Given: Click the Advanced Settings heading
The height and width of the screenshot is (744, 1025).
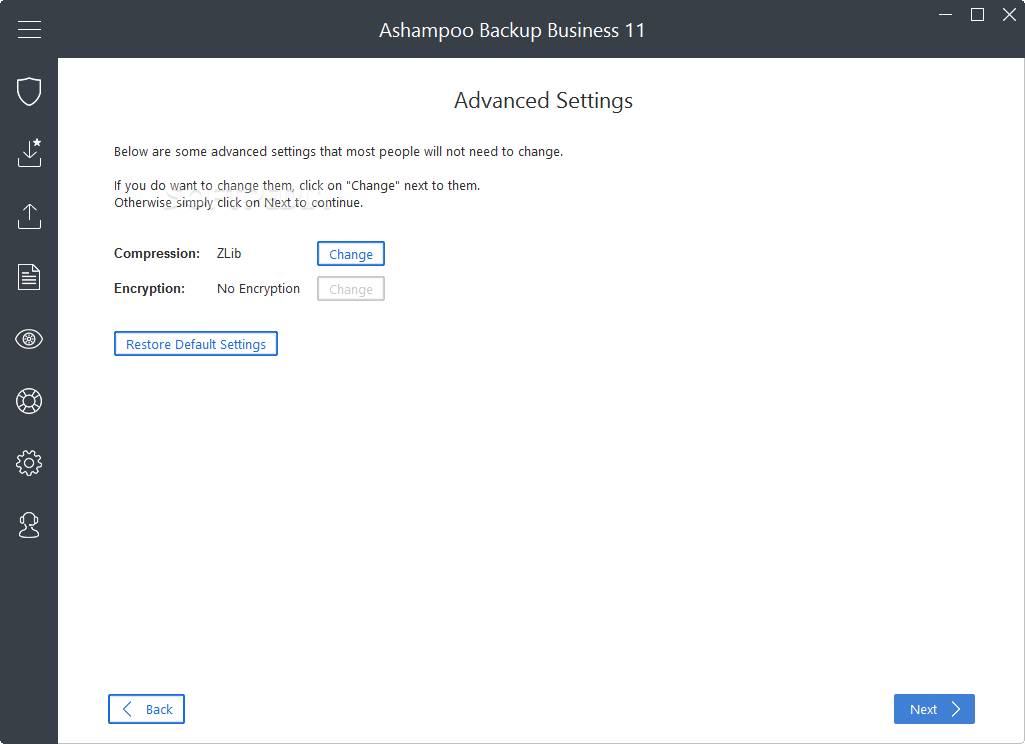Looking at the screenshot, I should coord(543,101).
